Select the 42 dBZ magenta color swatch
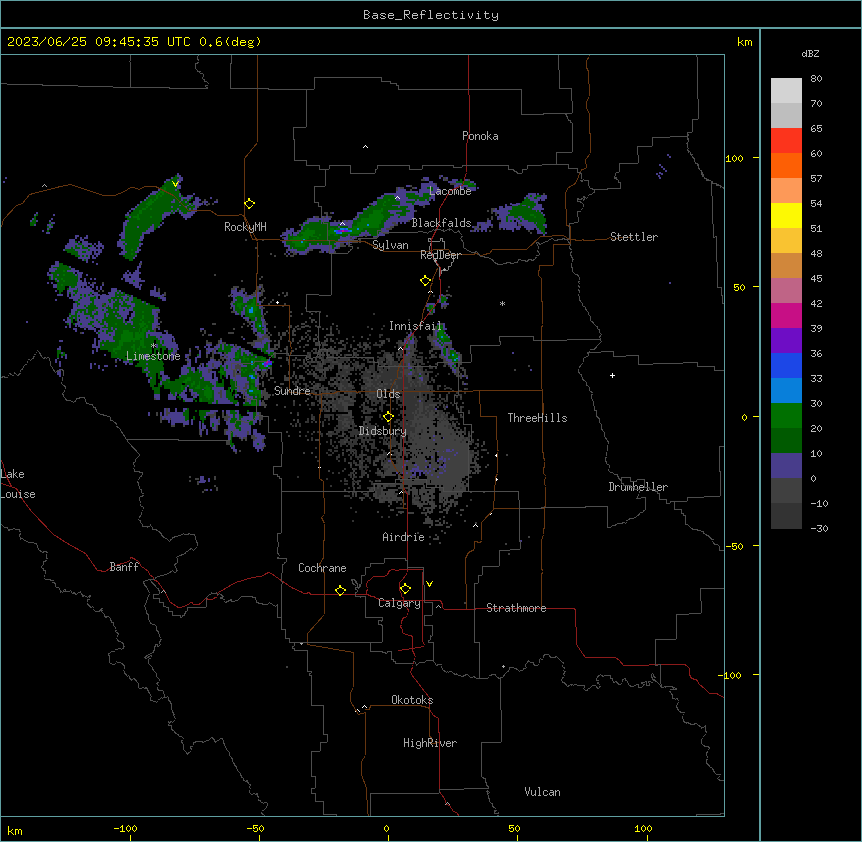 tap(786, 315)
